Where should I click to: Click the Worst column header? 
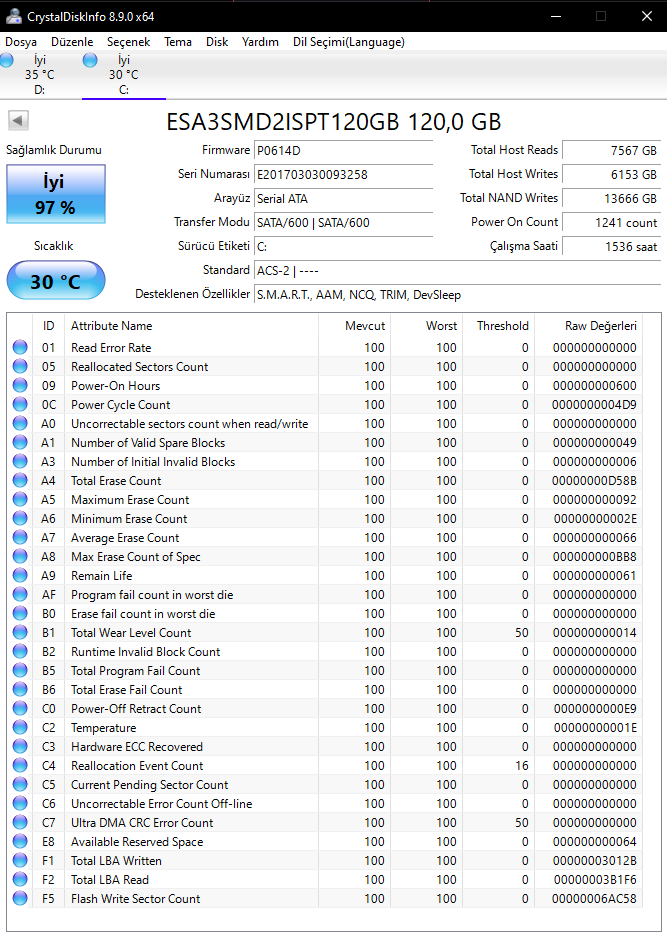click(426, 326)
